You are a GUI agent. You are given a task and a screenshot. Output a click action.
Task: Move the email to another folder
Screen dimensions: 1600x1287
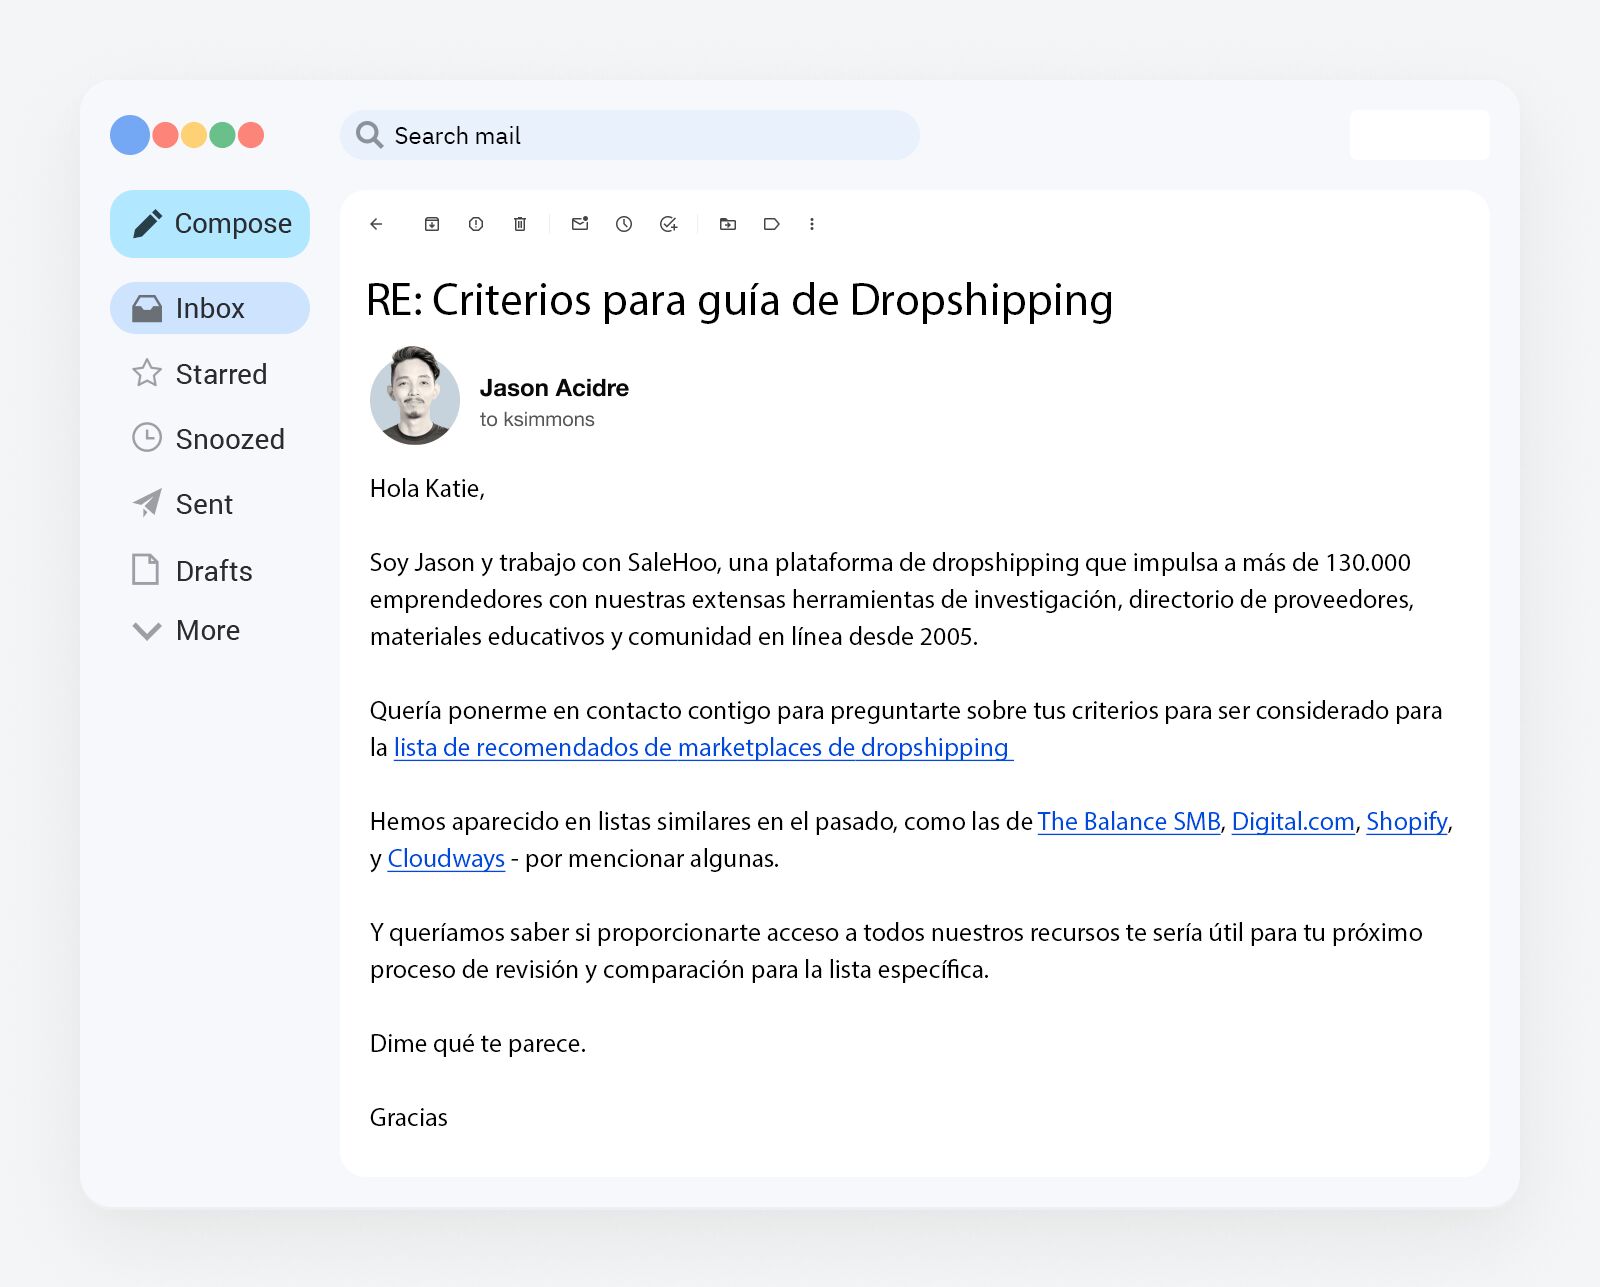point(728,224)
